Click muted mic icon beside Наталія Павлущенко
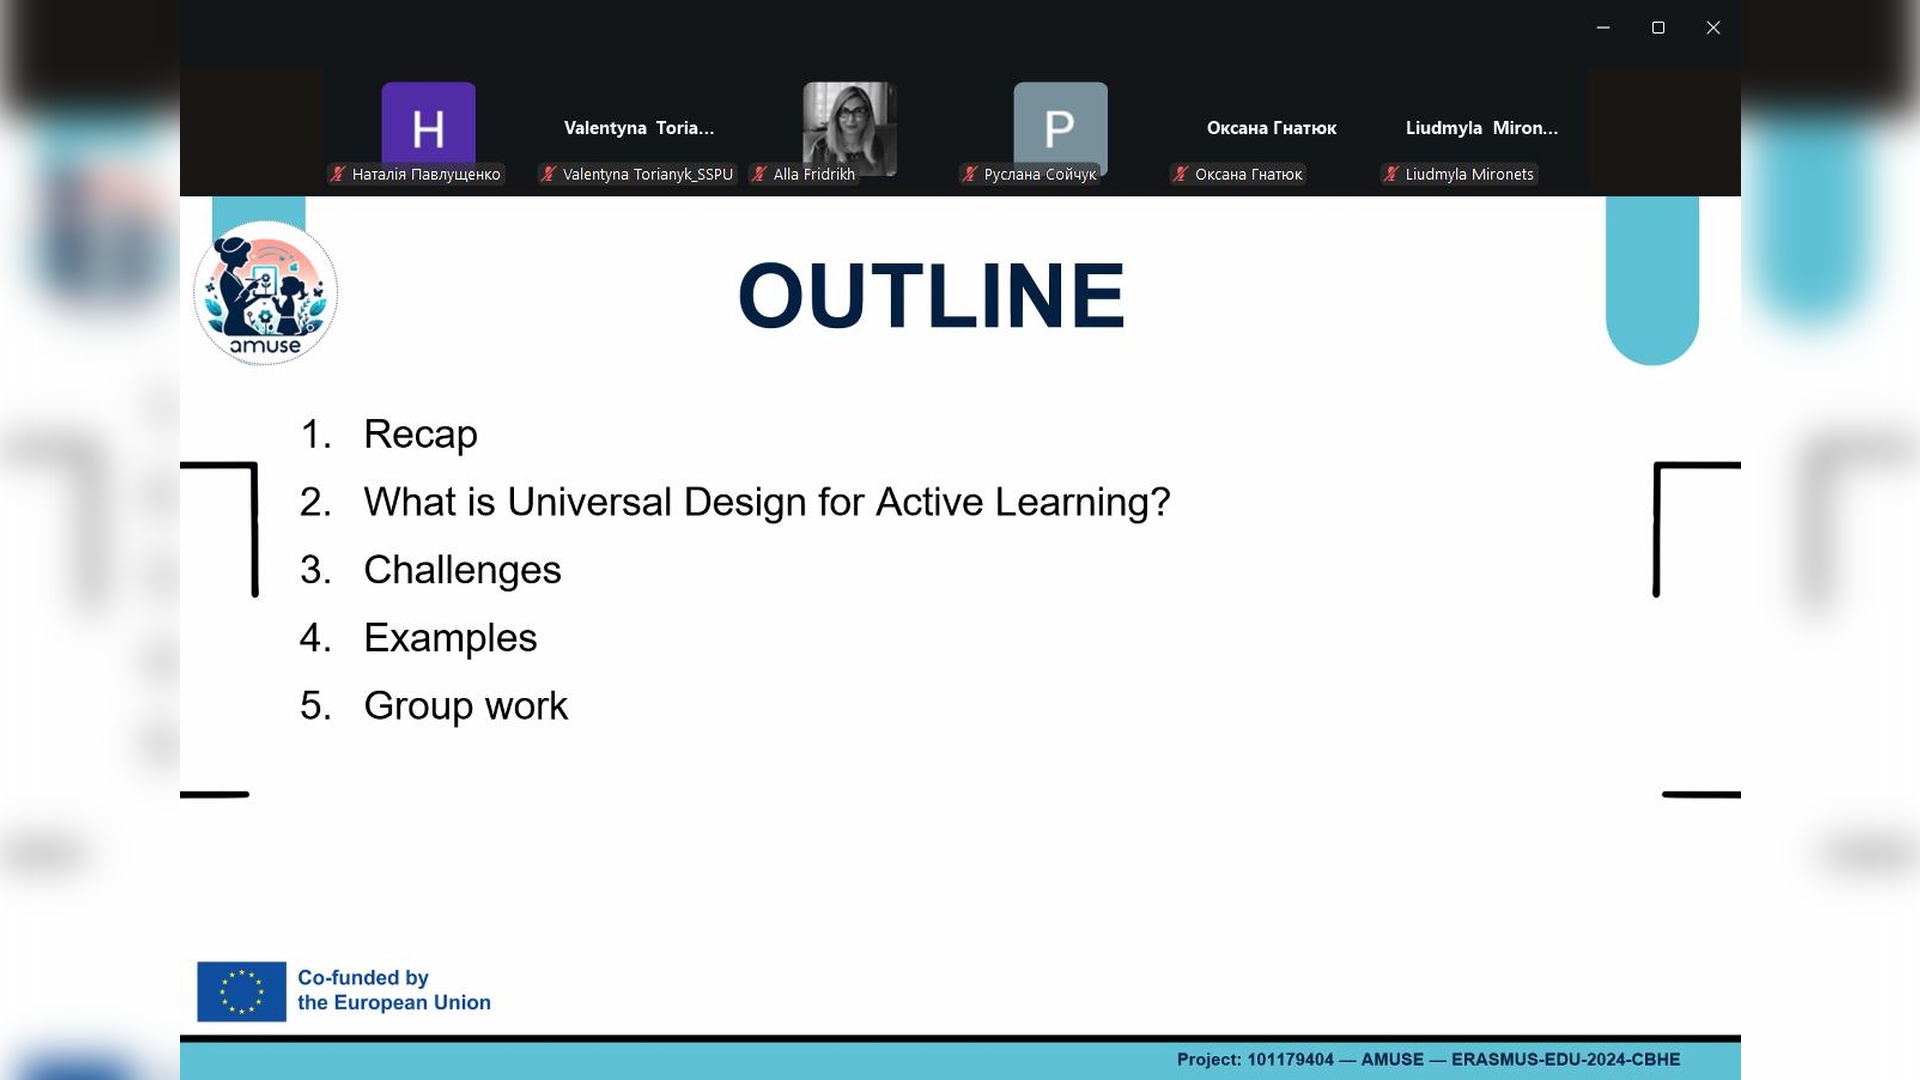 pyautogui.click(x=338, y=174)
